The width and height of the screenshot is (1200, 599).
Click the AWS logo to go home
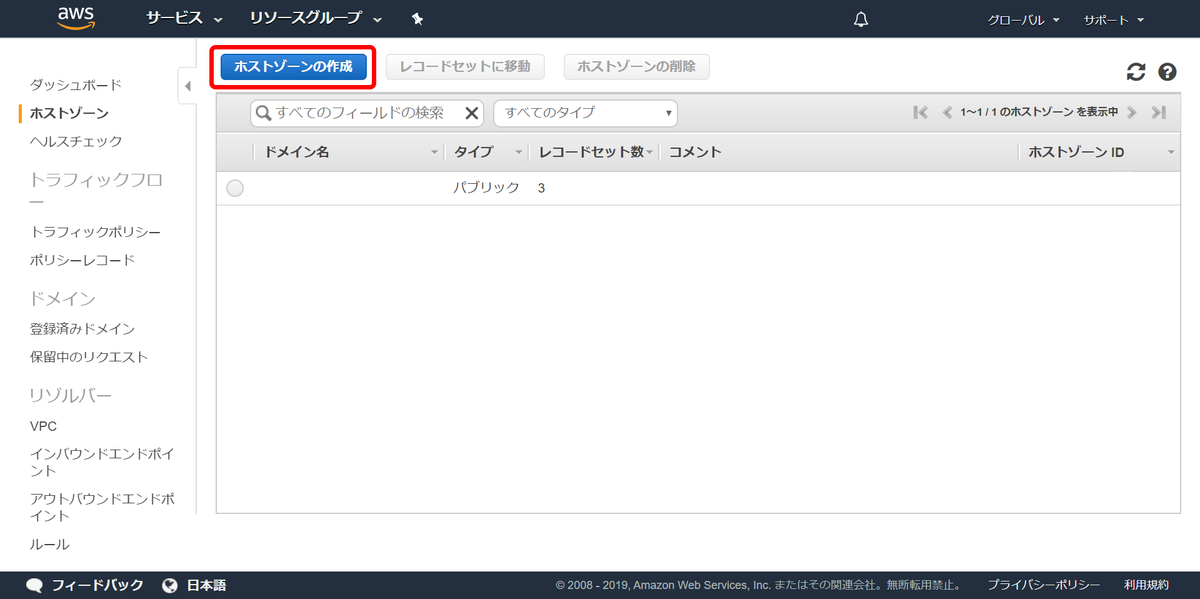click(x=78, y=17)
